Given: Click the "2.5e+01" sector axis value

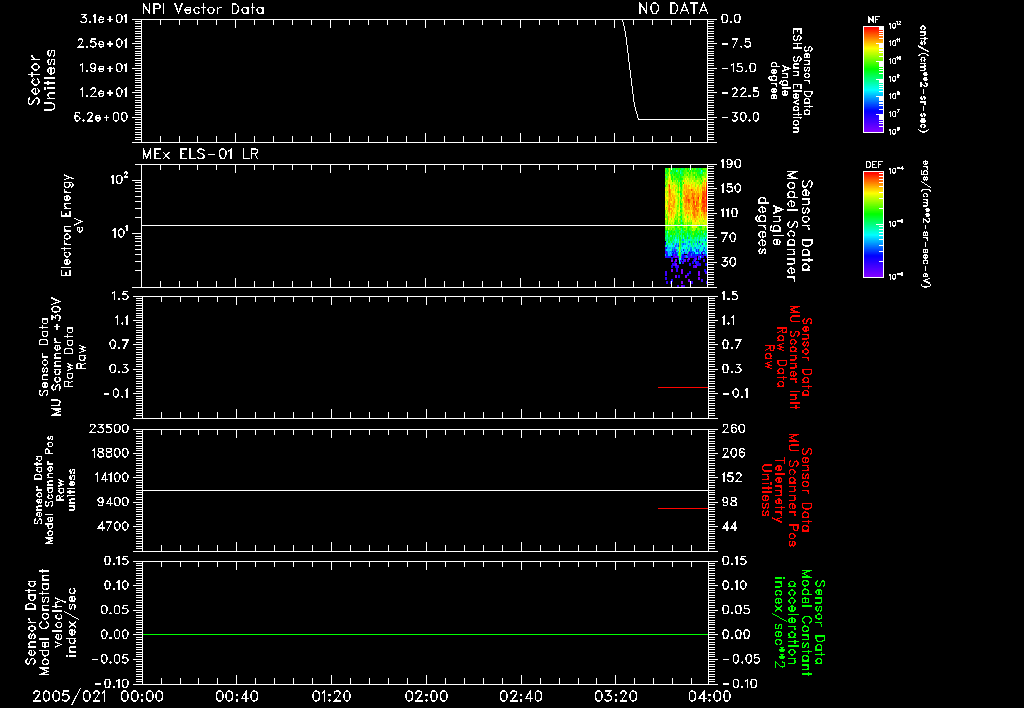Looking at the screenshot, I should coord(104,43).
